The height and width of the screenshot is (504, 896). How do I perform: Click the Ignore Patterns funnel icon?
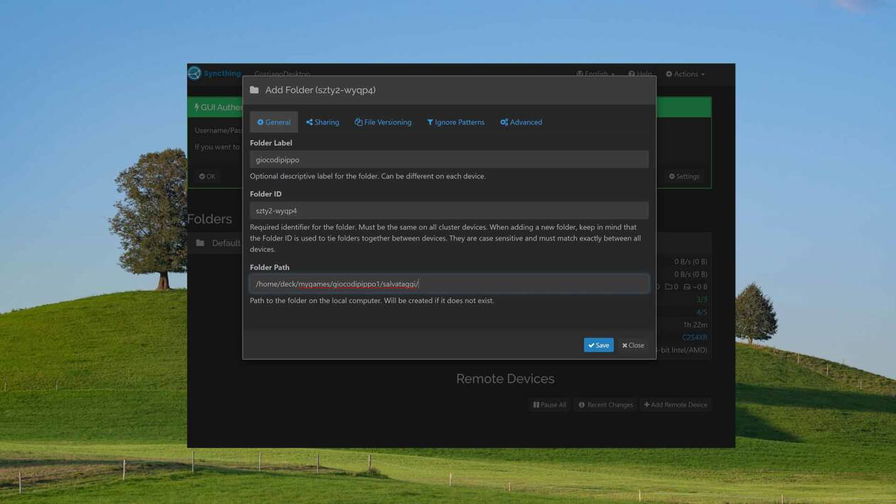pos(430,122)
